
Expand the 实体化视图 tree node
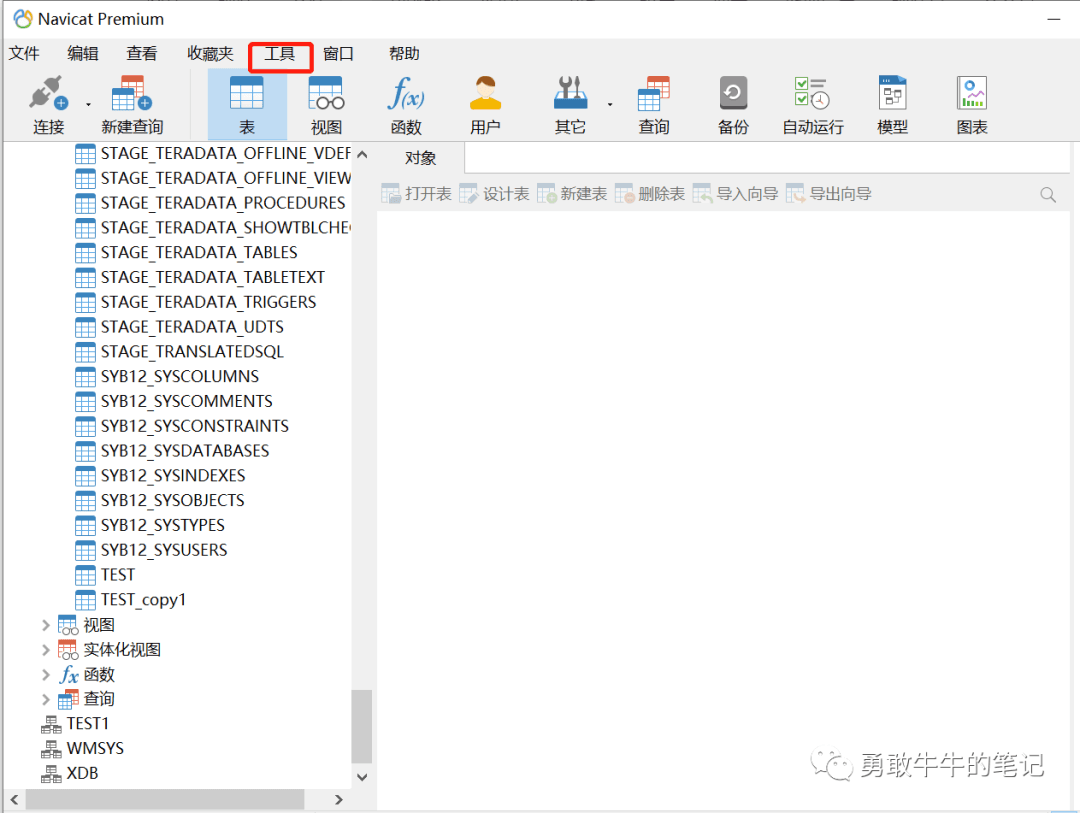coord(45,650)
